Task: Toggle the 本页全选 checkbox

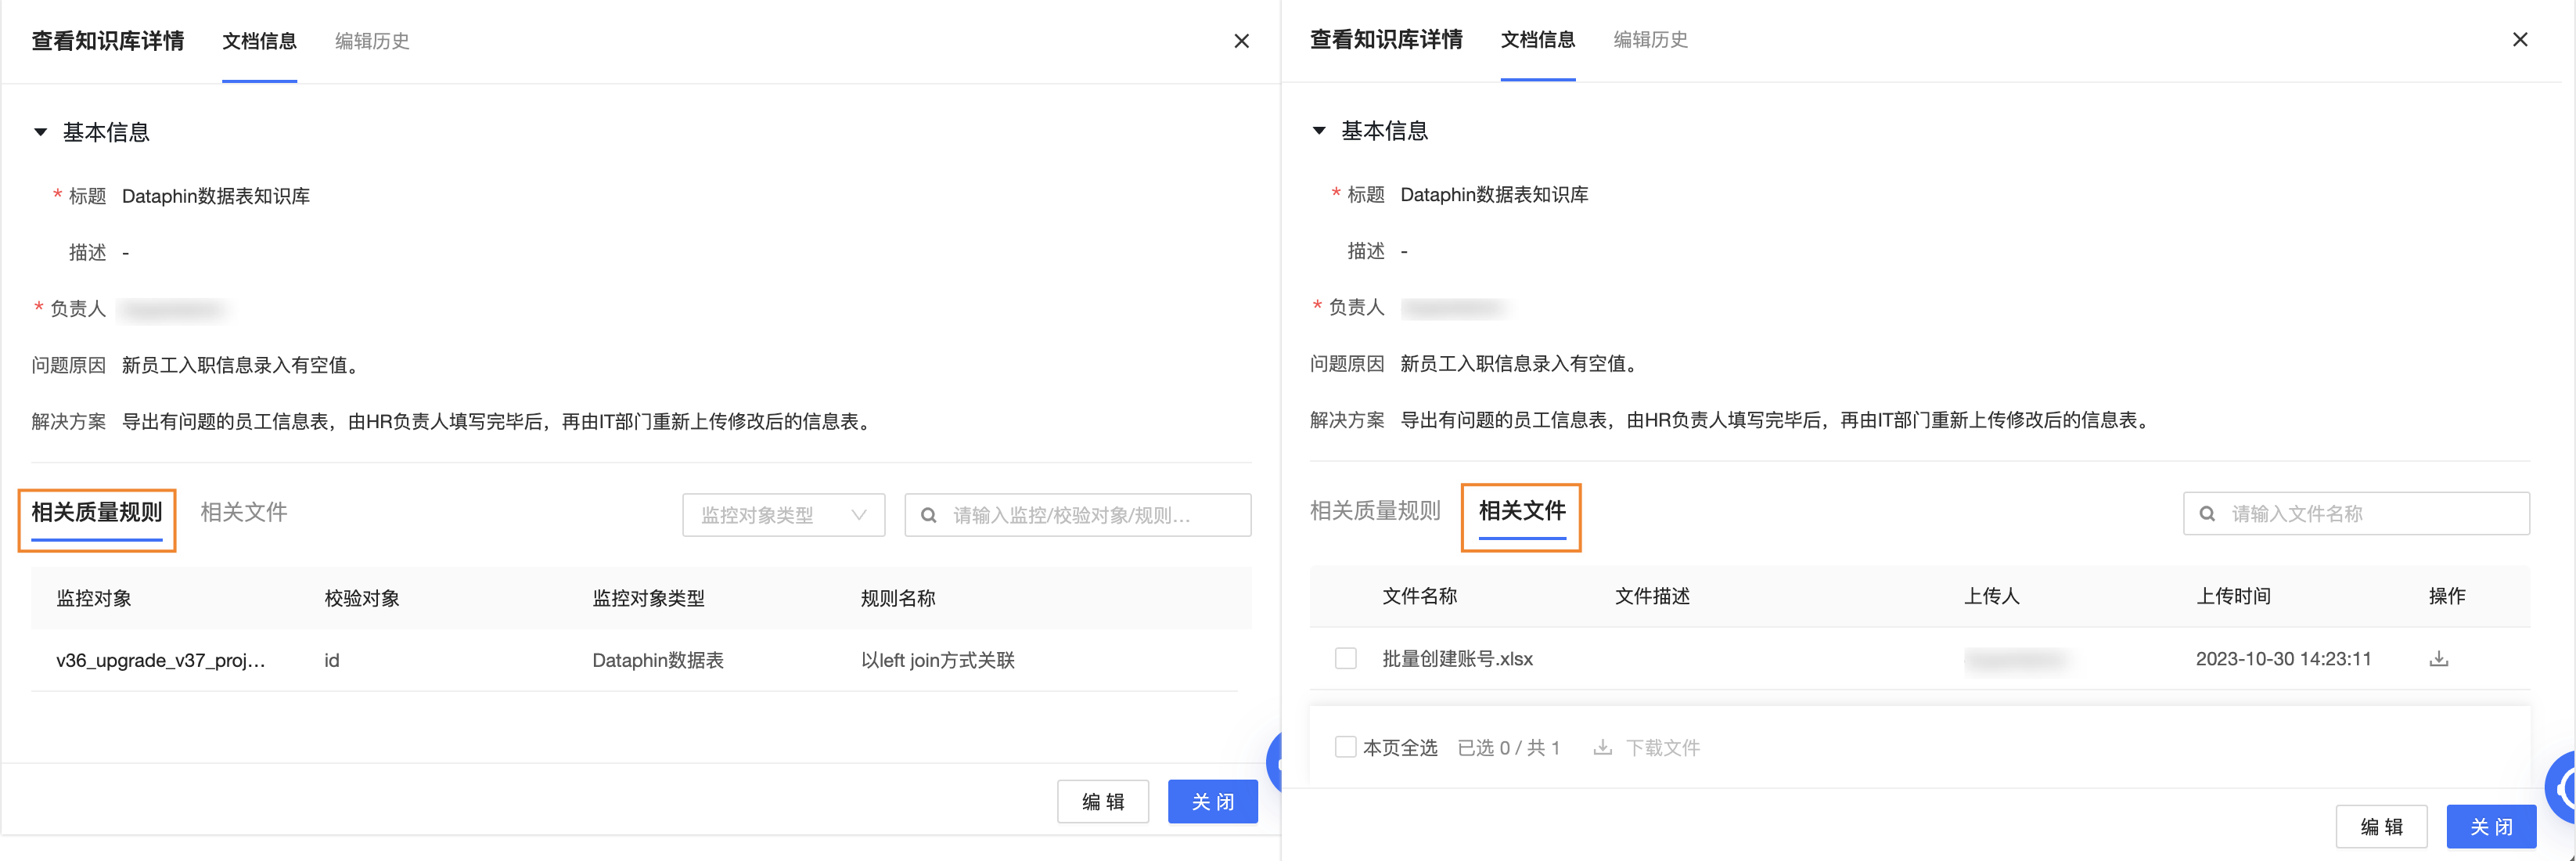Action: [x=1345, y=748]
